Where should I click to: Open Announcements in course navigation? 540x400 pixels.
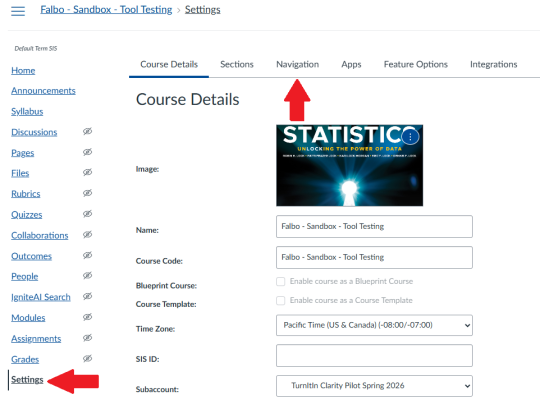click(x=43, y=91)
